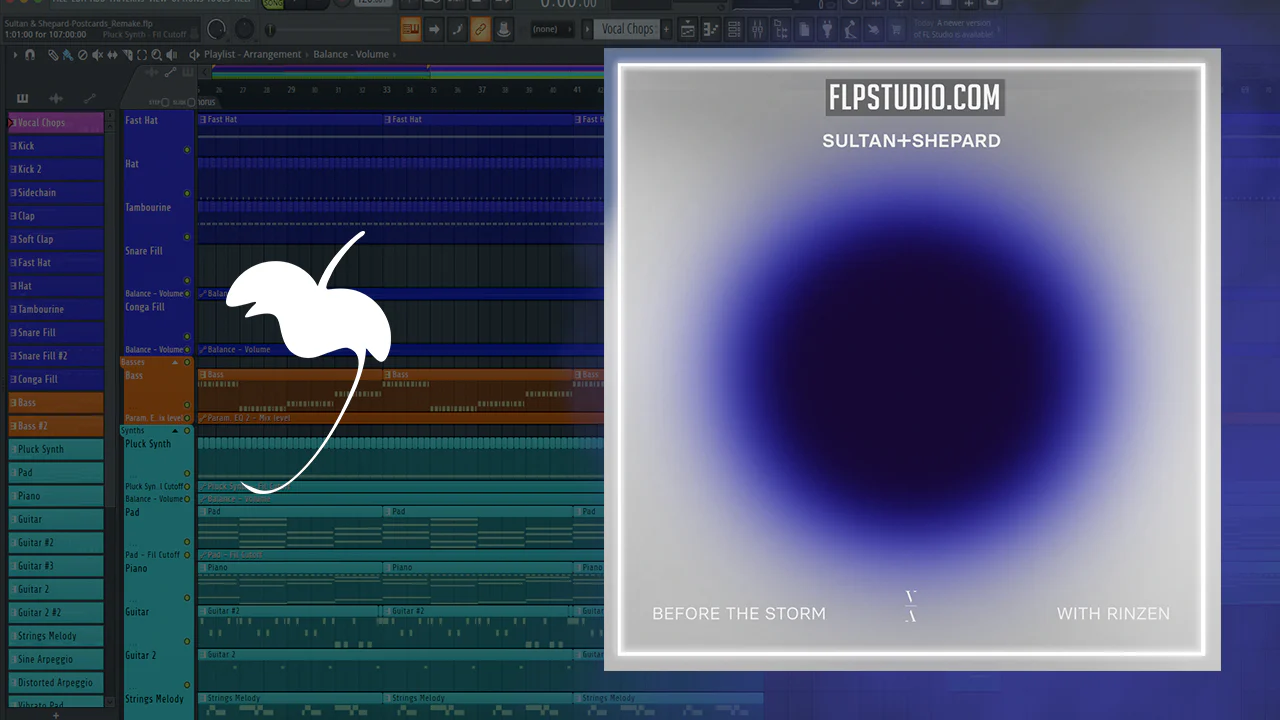Open the Channel rack toolbar icon

tap(734, 29)
